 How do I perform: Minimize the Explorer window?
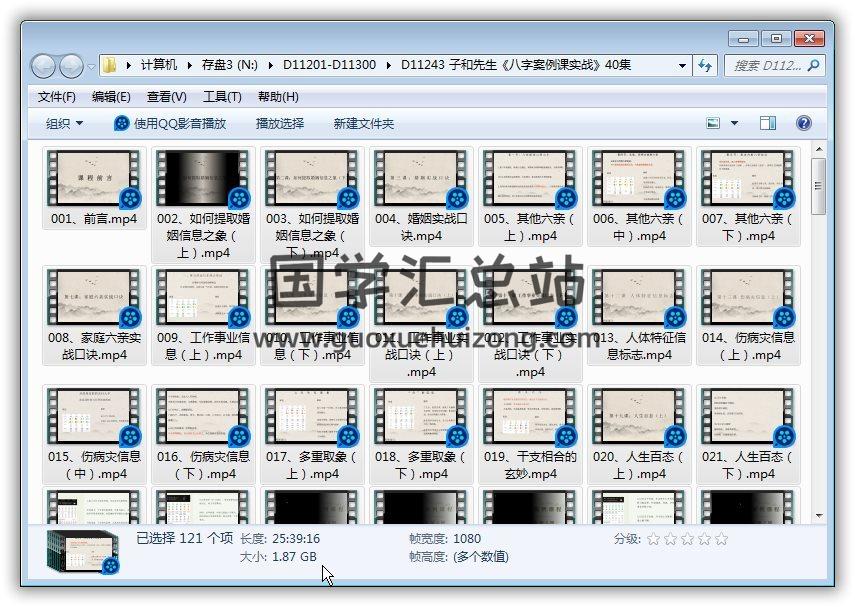click(743, 39)
